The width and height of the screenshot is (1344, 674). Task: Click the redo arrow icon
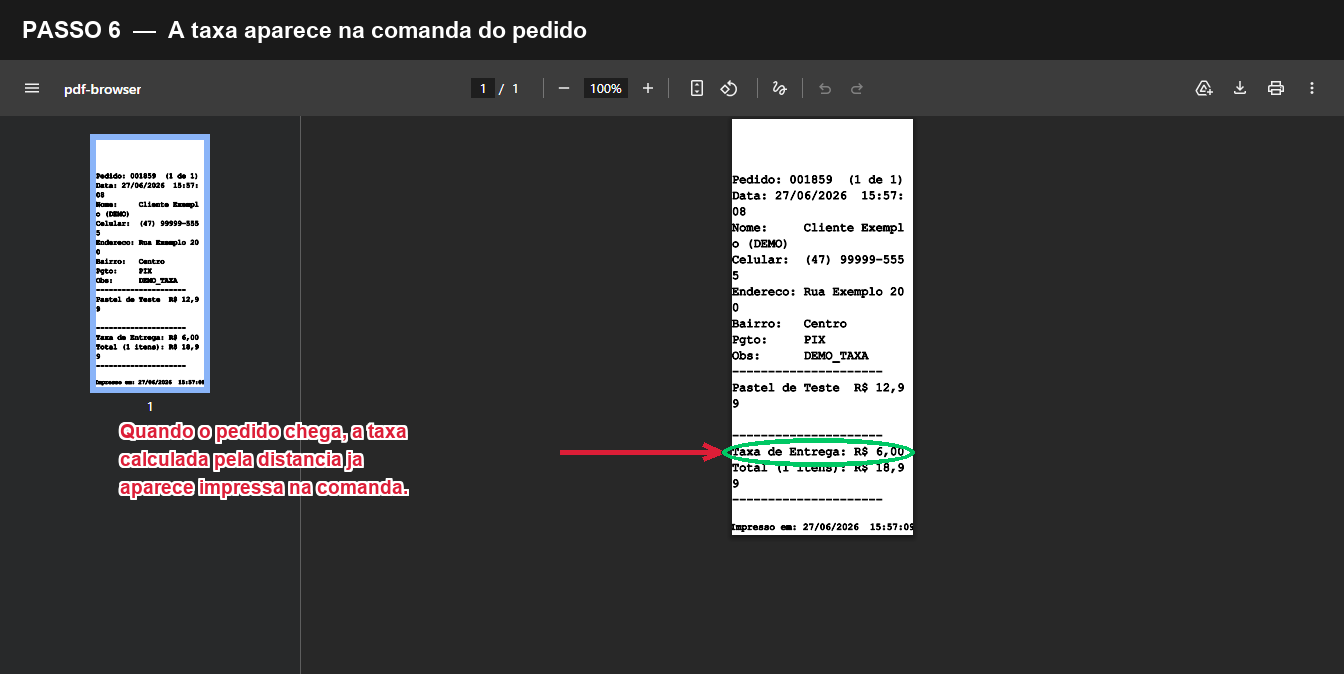click(x=857, y=88)
